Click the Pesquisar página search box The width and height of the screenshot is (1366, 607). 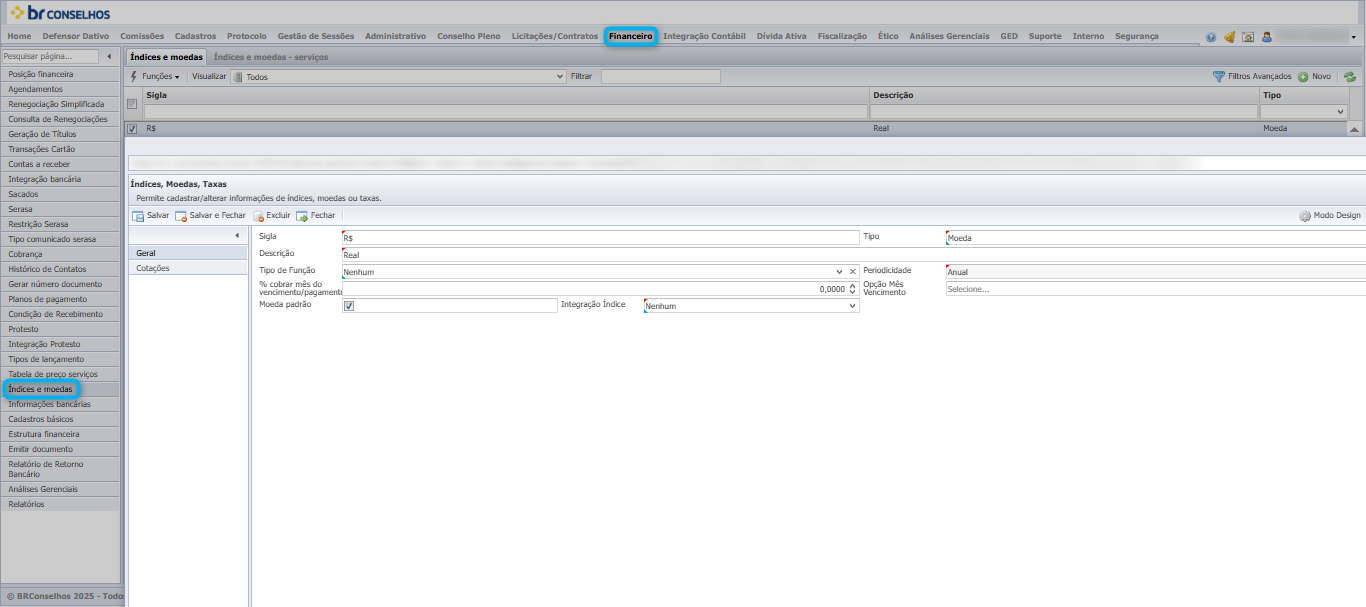(50, 57)
